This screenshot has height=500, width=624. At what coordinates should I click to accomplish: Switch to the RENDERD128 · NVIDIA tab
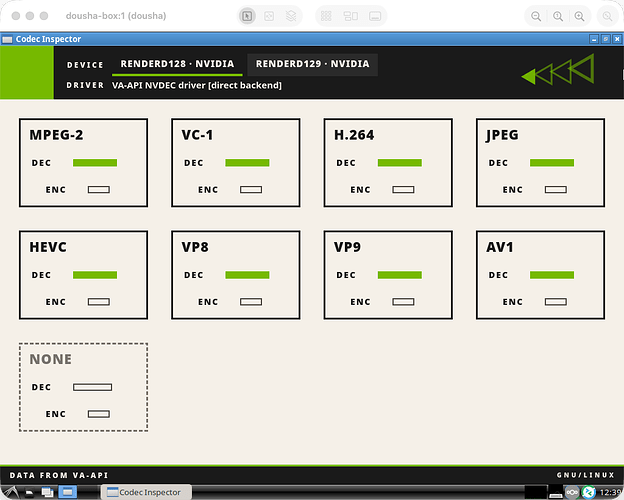coord(177,64)
